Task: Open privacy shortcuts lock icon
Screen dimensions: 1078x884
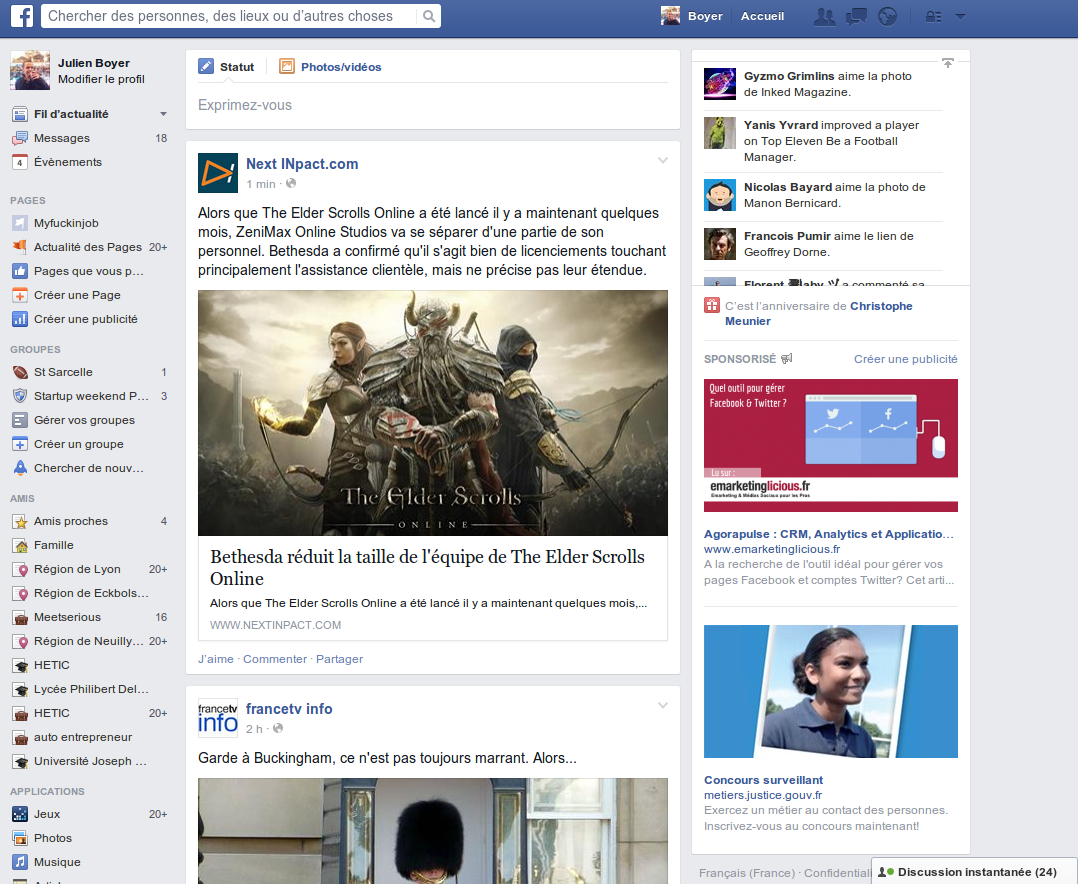Action: point(933,16)
